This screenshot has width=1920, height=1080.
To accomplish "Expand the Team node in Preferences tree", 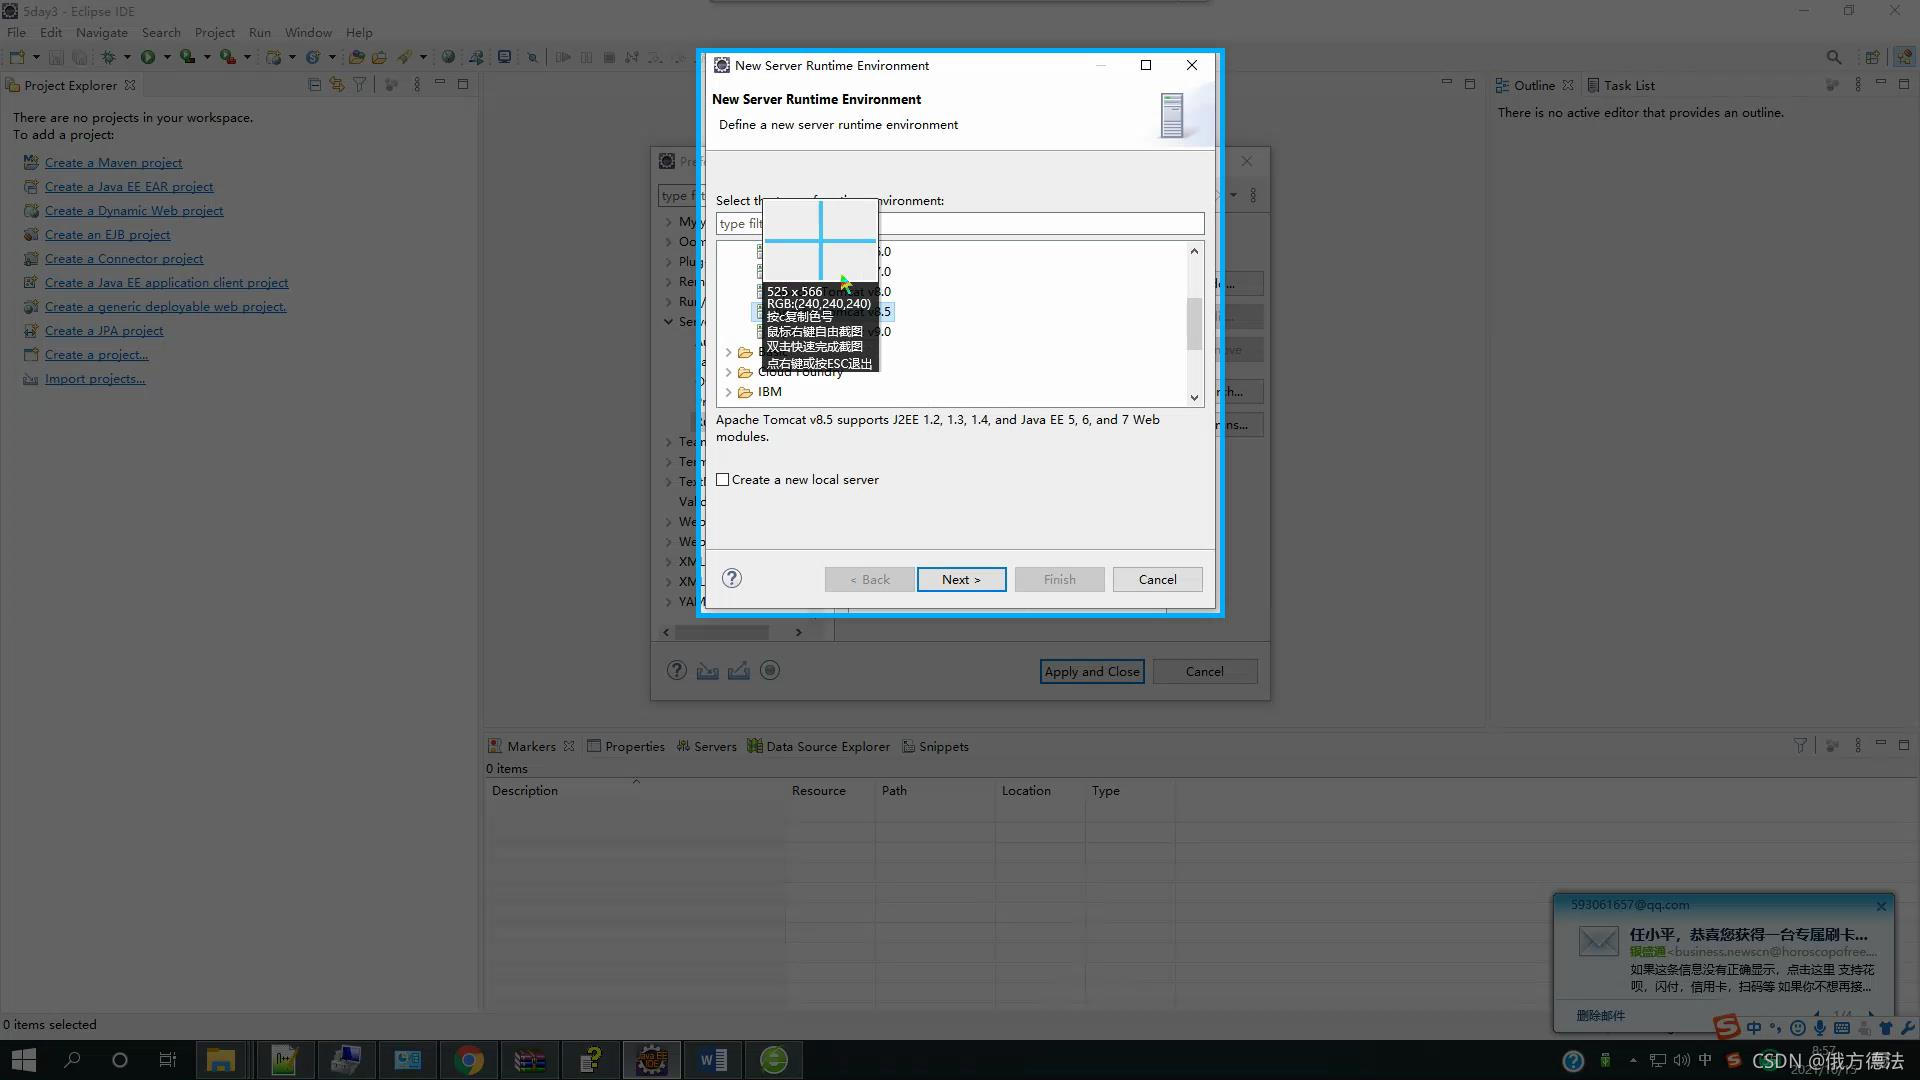I will point(668,442).
